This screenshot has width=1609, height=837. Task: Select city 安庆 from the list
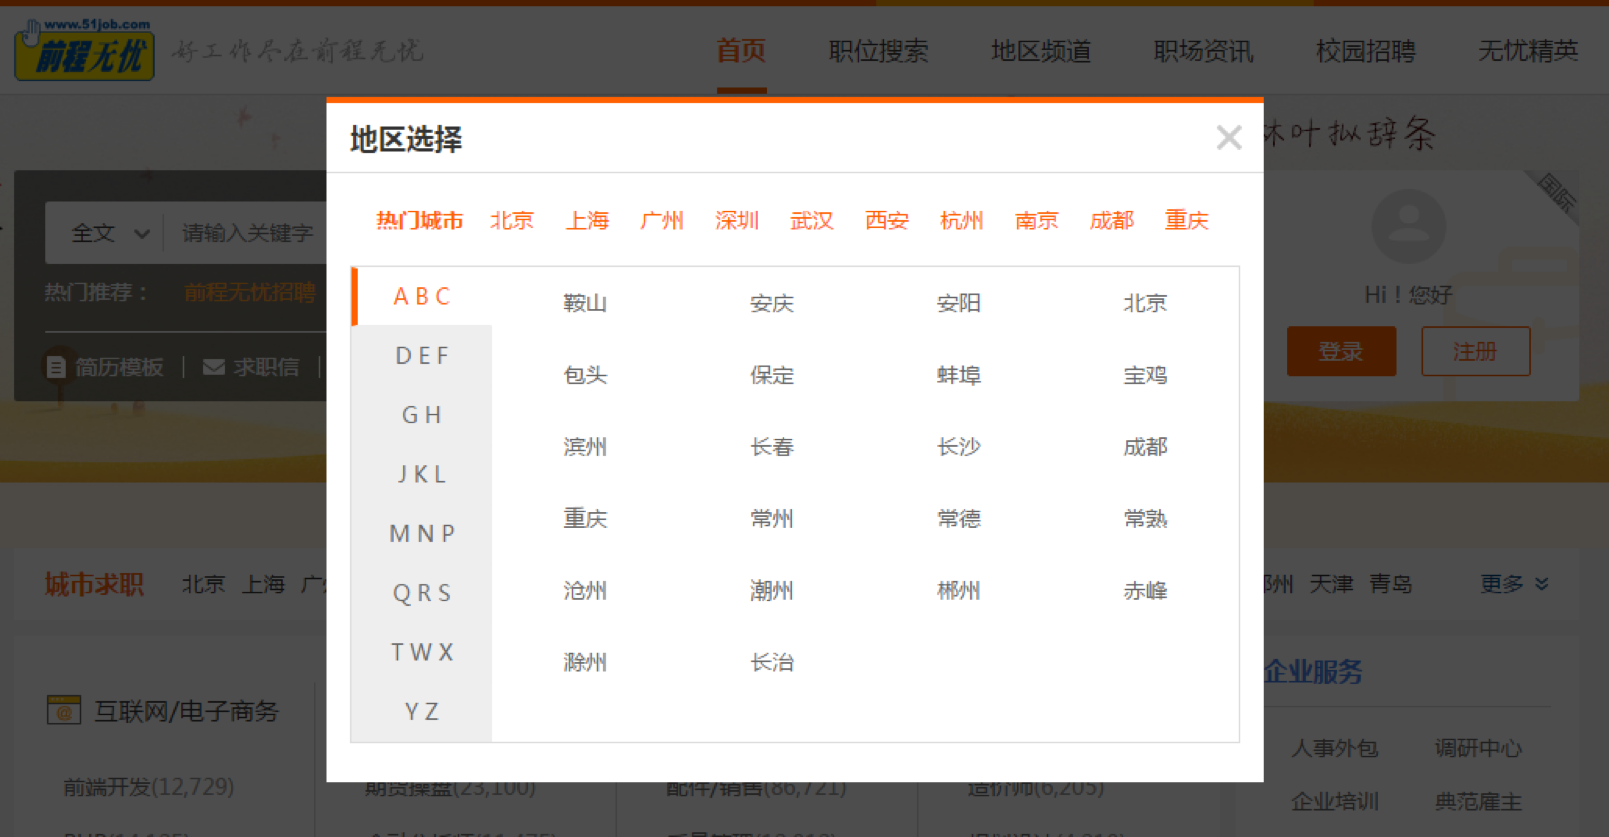(x=772, y=303)
